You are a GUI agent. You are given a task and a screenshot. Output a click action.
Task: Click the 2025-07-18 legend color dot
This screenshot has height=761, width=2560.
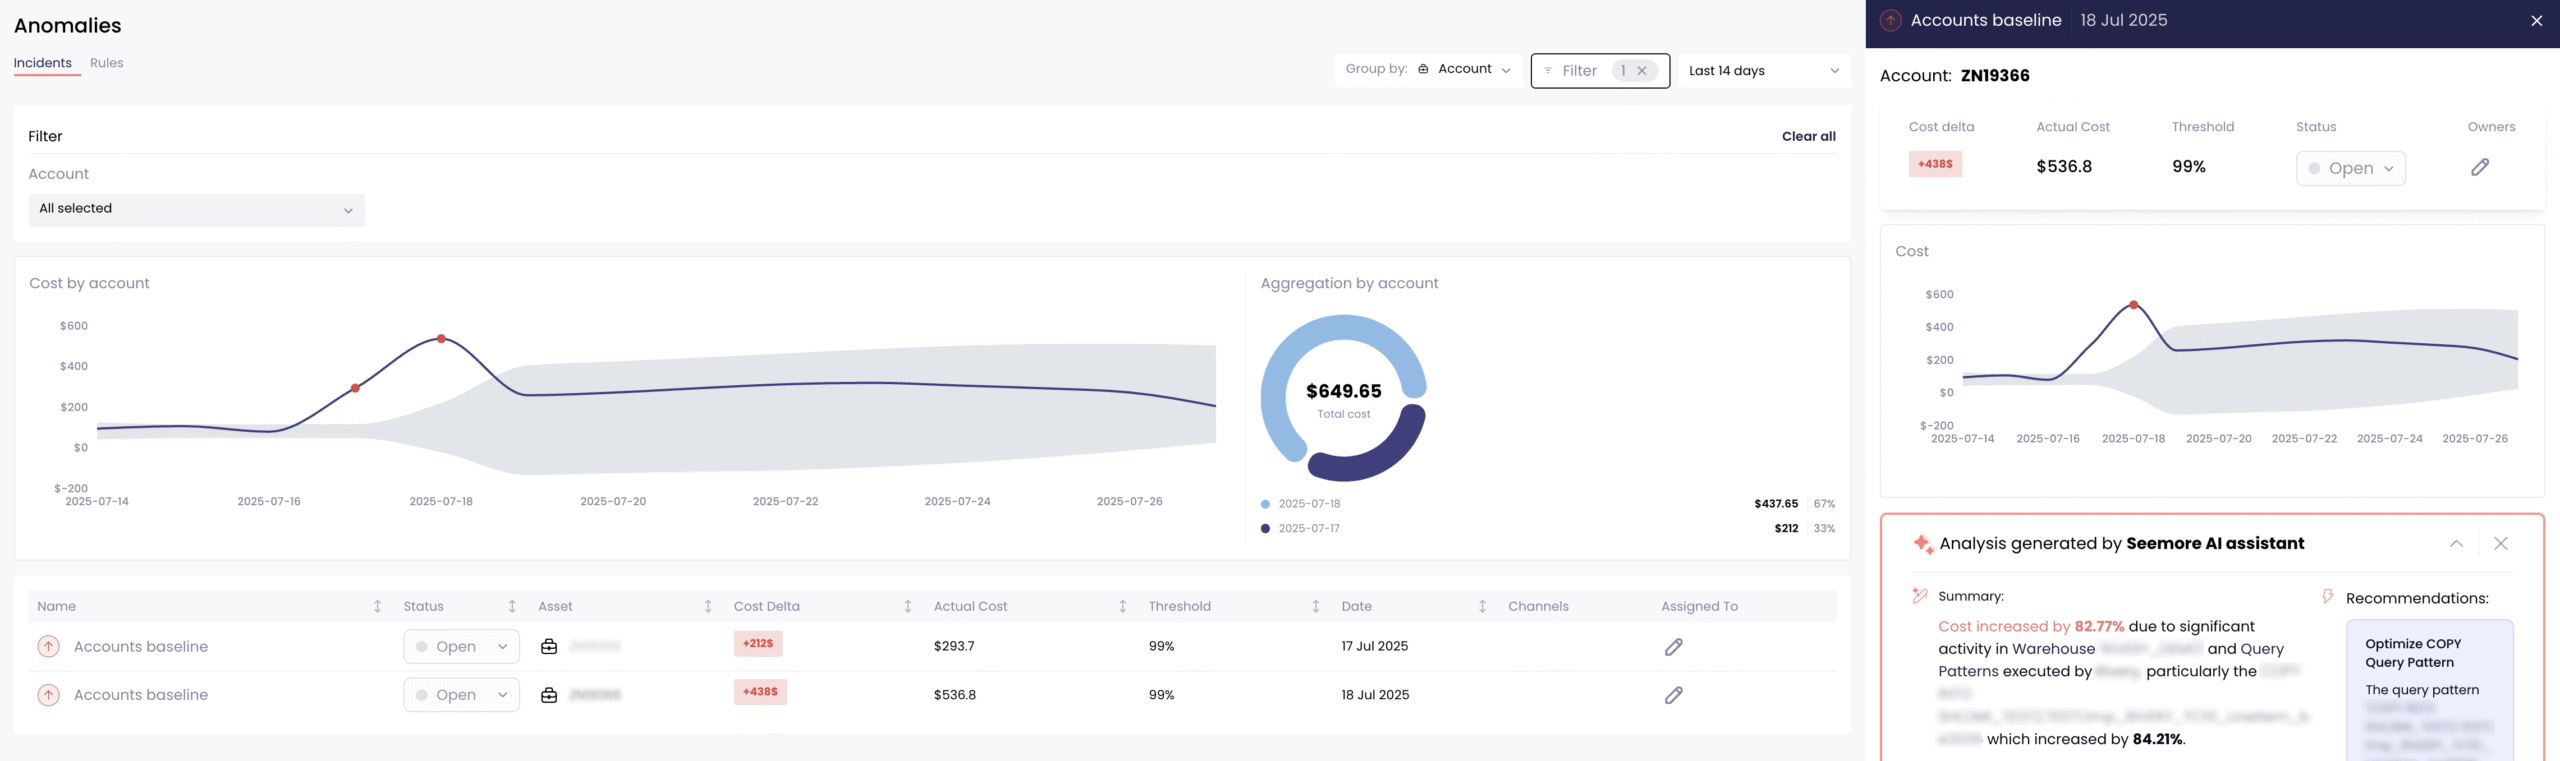click(1265, 504)
